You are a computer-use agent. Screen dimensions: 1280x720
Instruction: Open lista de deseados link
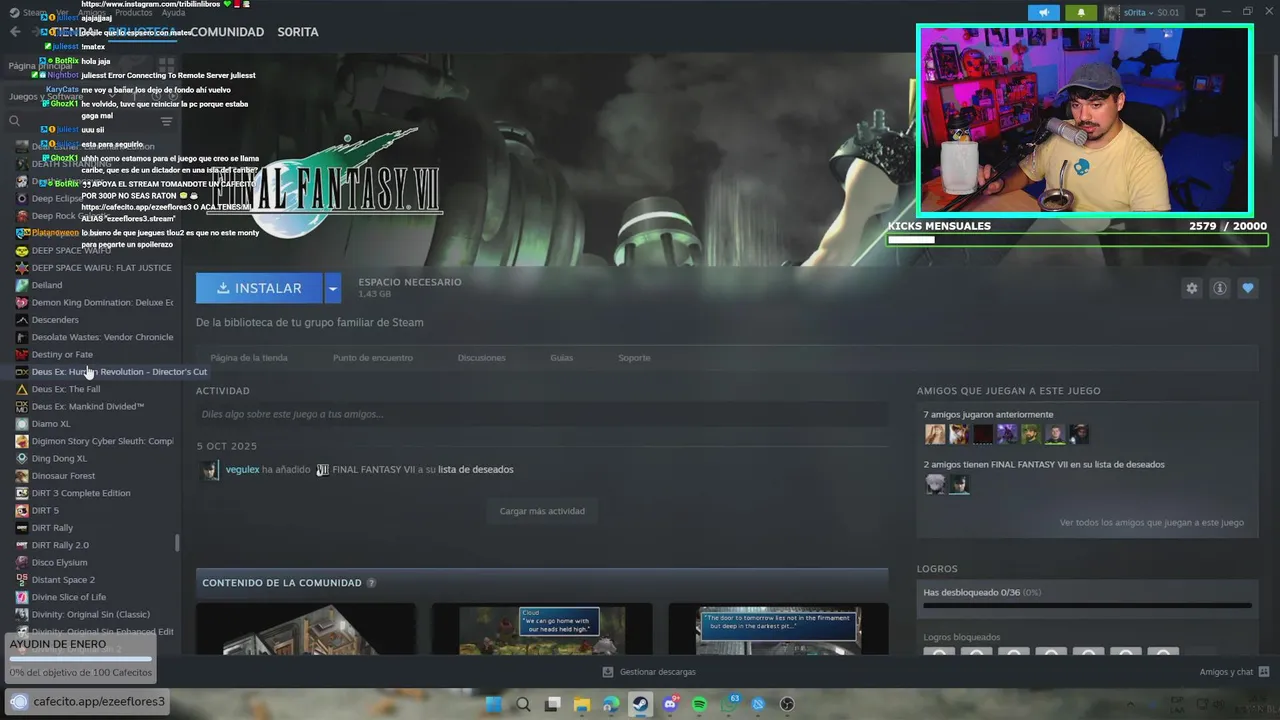tap(476, 470)
